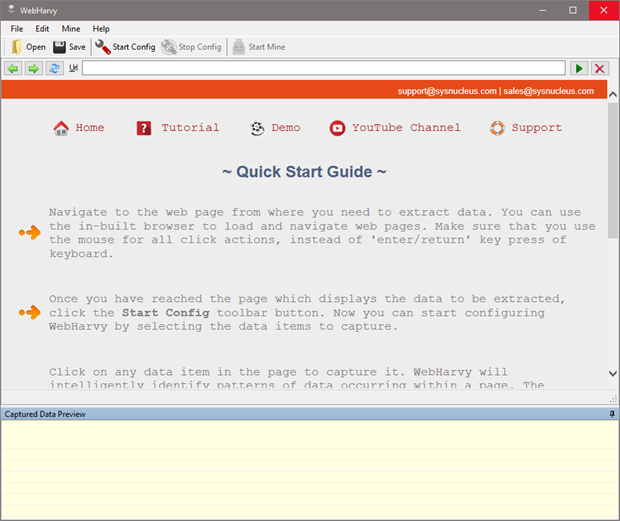
Task: Click the scrollbar down arrow of browser pane
Action: point(613,373)
